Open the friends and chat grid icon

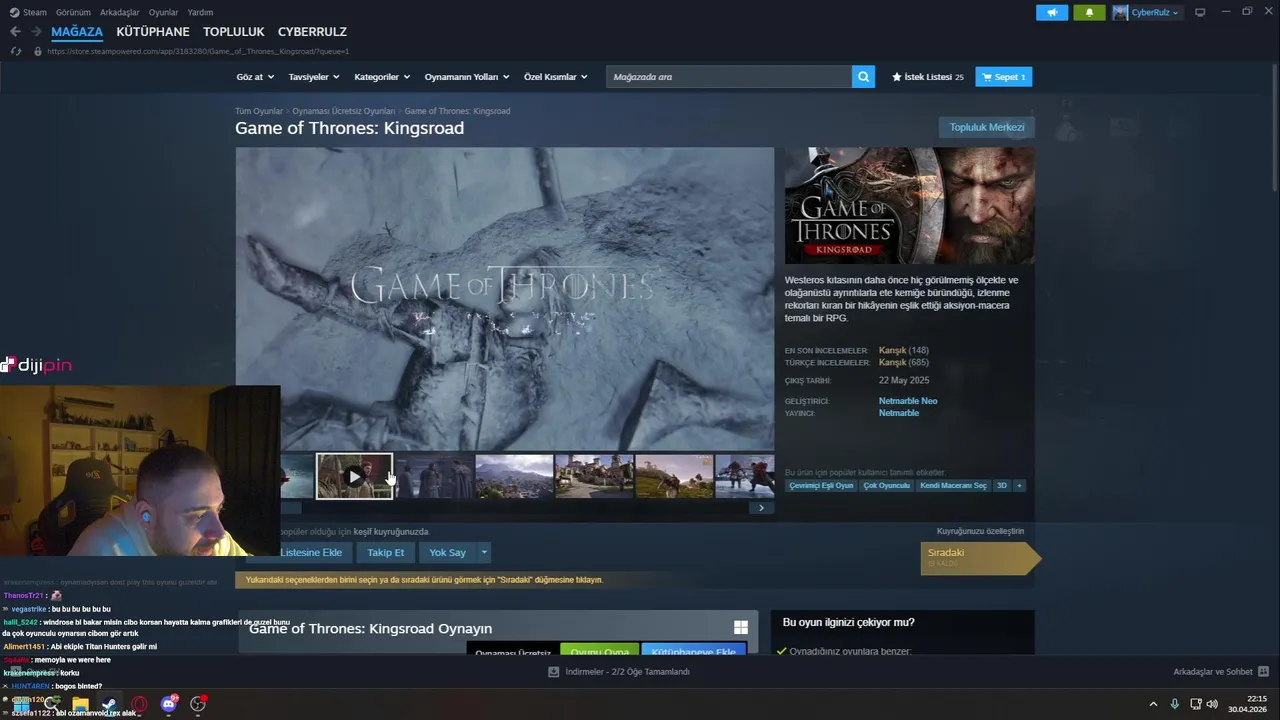[1263, 672]
